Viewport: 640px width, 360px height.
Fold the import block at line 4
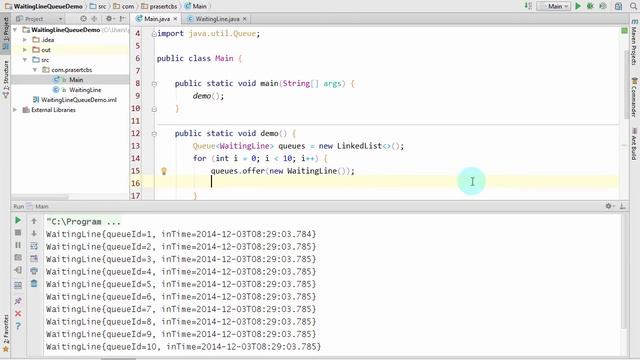(x=154, y=34)
